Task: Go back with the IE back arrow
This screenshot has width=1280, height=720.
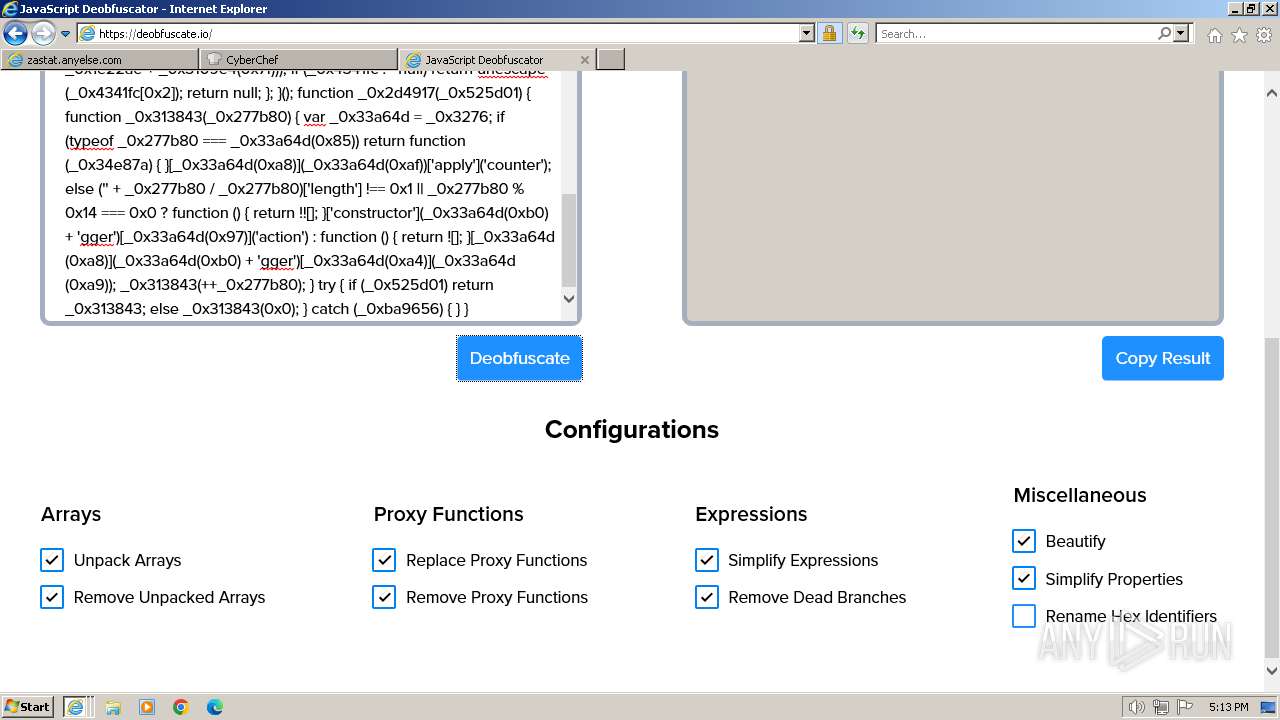Action: click(16, 34)
